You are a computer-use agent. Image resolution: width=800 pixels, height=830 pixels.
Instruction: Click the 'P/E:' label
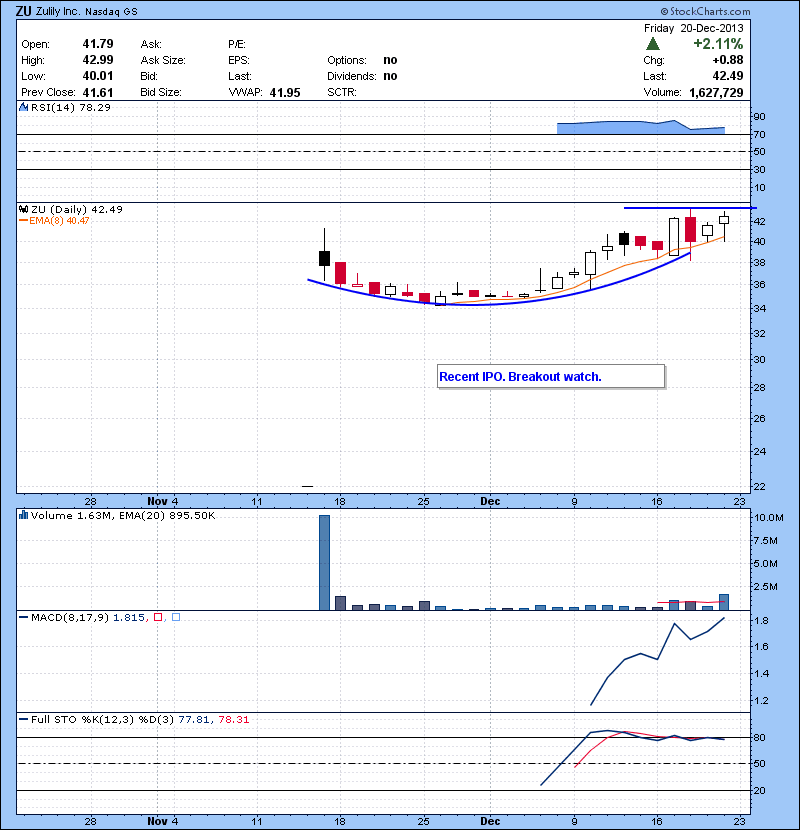237,44
